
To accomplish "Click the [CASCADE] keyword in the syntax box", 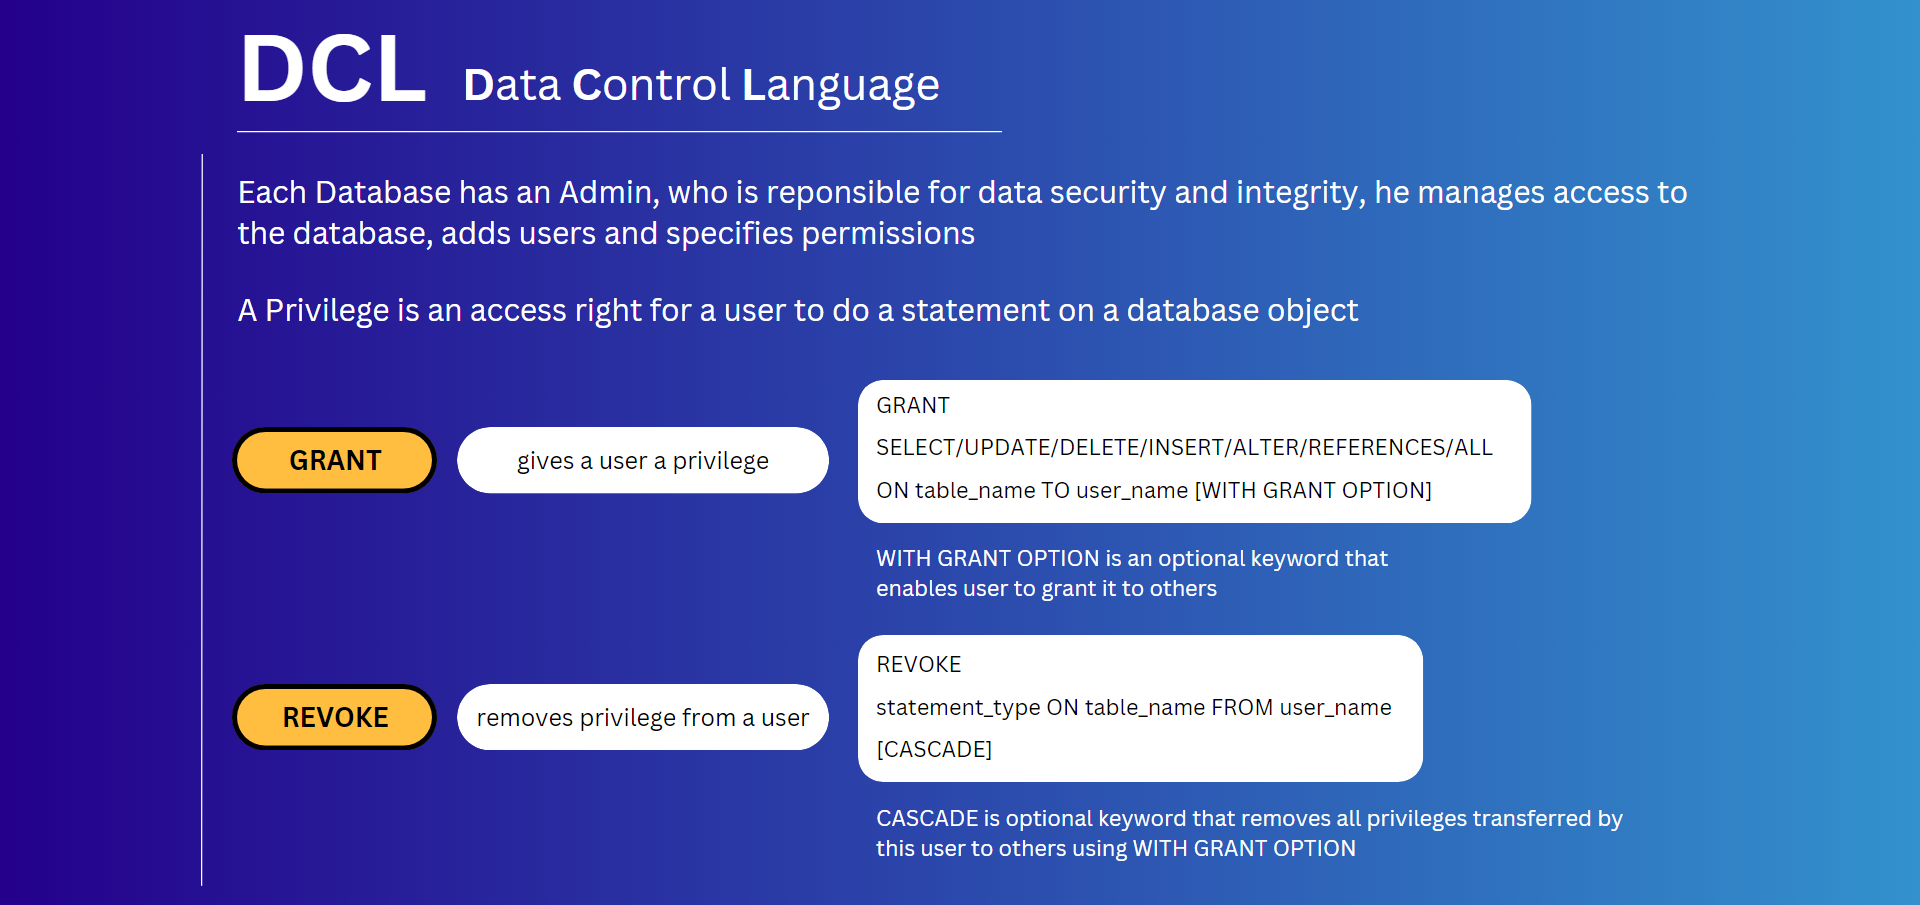I will [x=934, y=749].
